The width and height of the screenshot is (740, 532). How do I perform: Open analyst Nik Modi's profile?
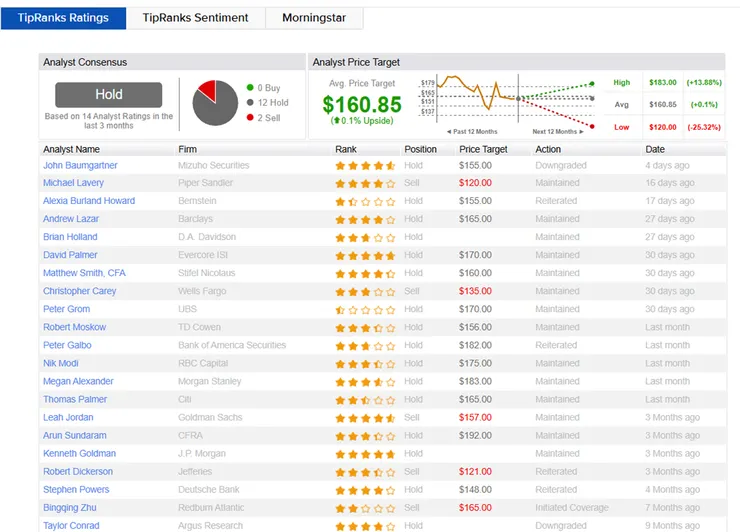[60, 363]
